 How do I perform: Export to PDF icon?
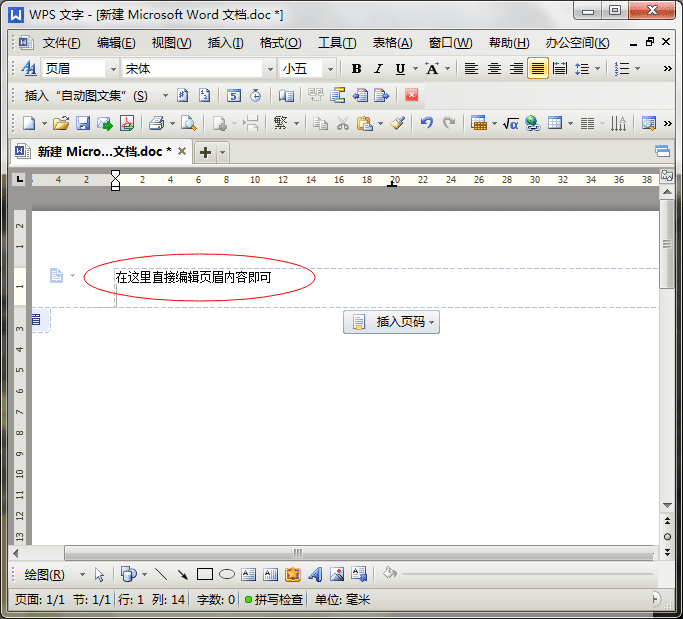coord(127,123)
